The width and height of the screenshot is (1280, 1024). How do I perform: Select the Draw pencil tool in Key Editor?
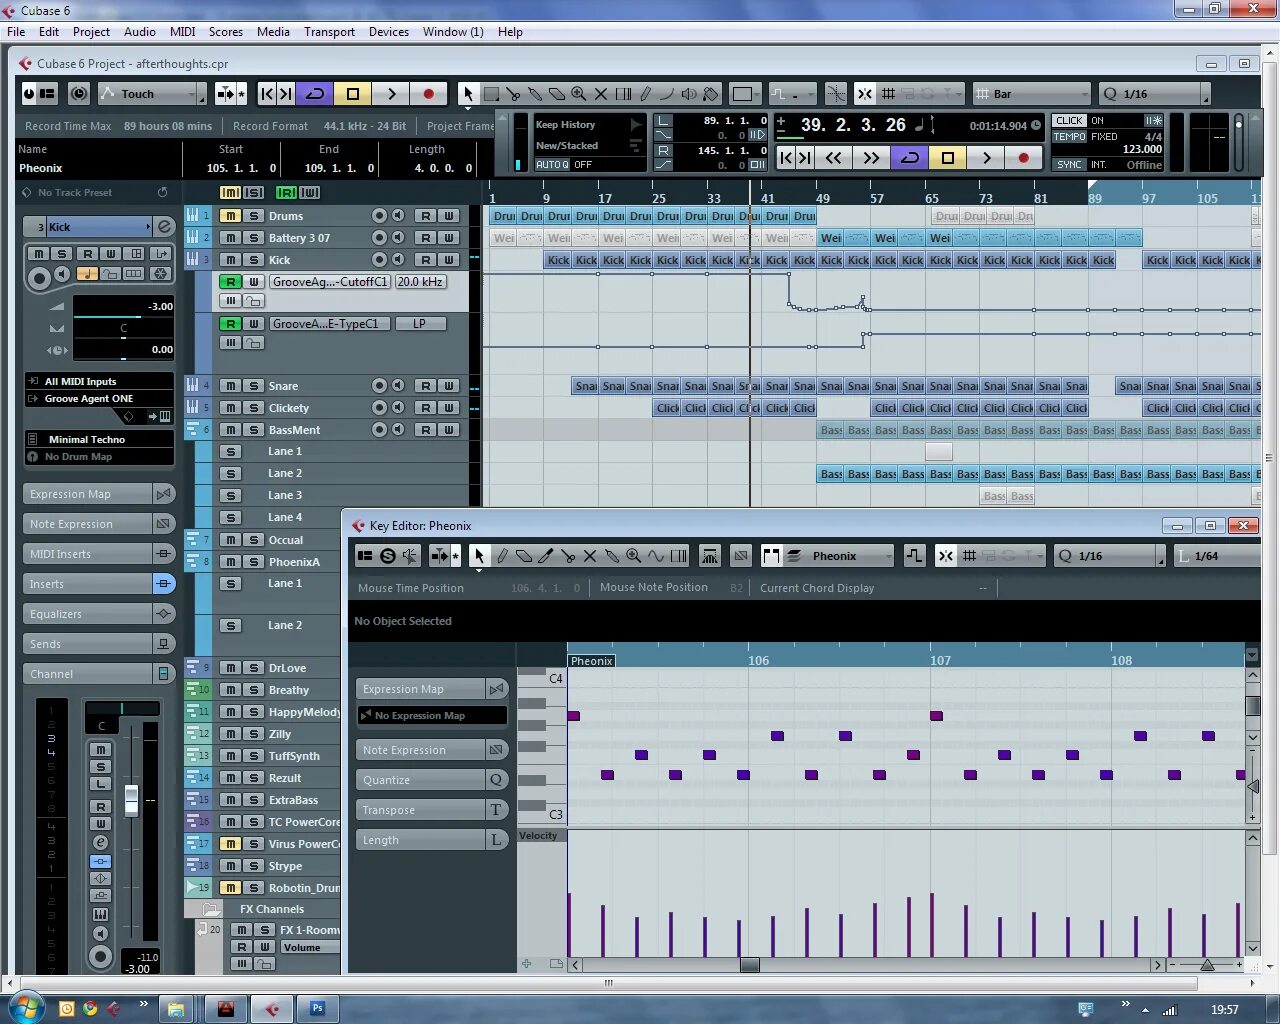coord(502,556)
